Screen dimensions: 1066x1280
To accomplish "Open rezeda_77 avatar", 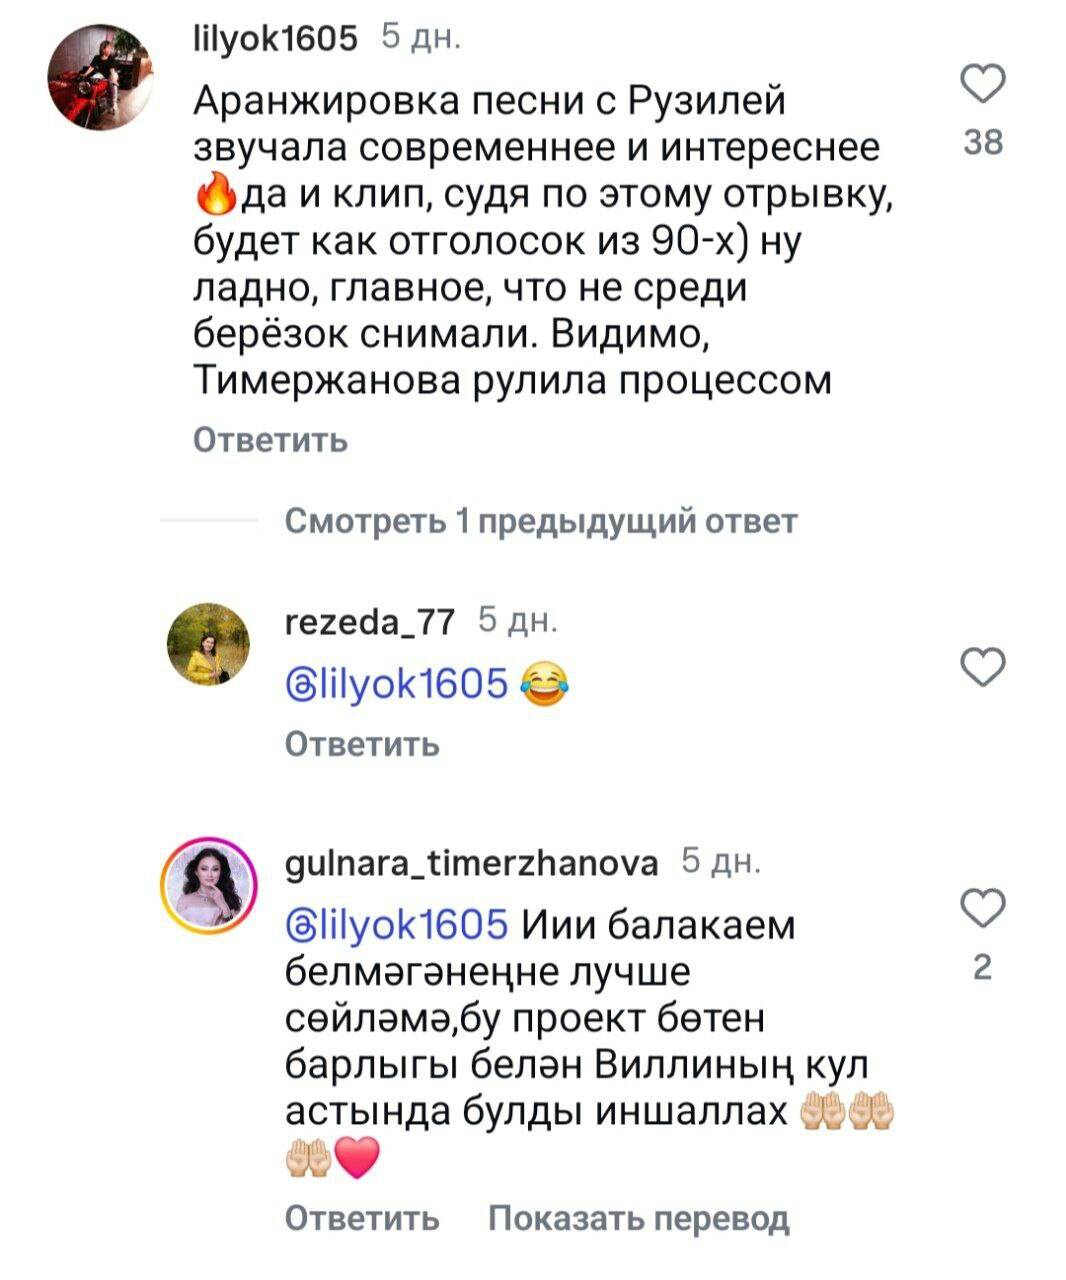I will [208, 644].
